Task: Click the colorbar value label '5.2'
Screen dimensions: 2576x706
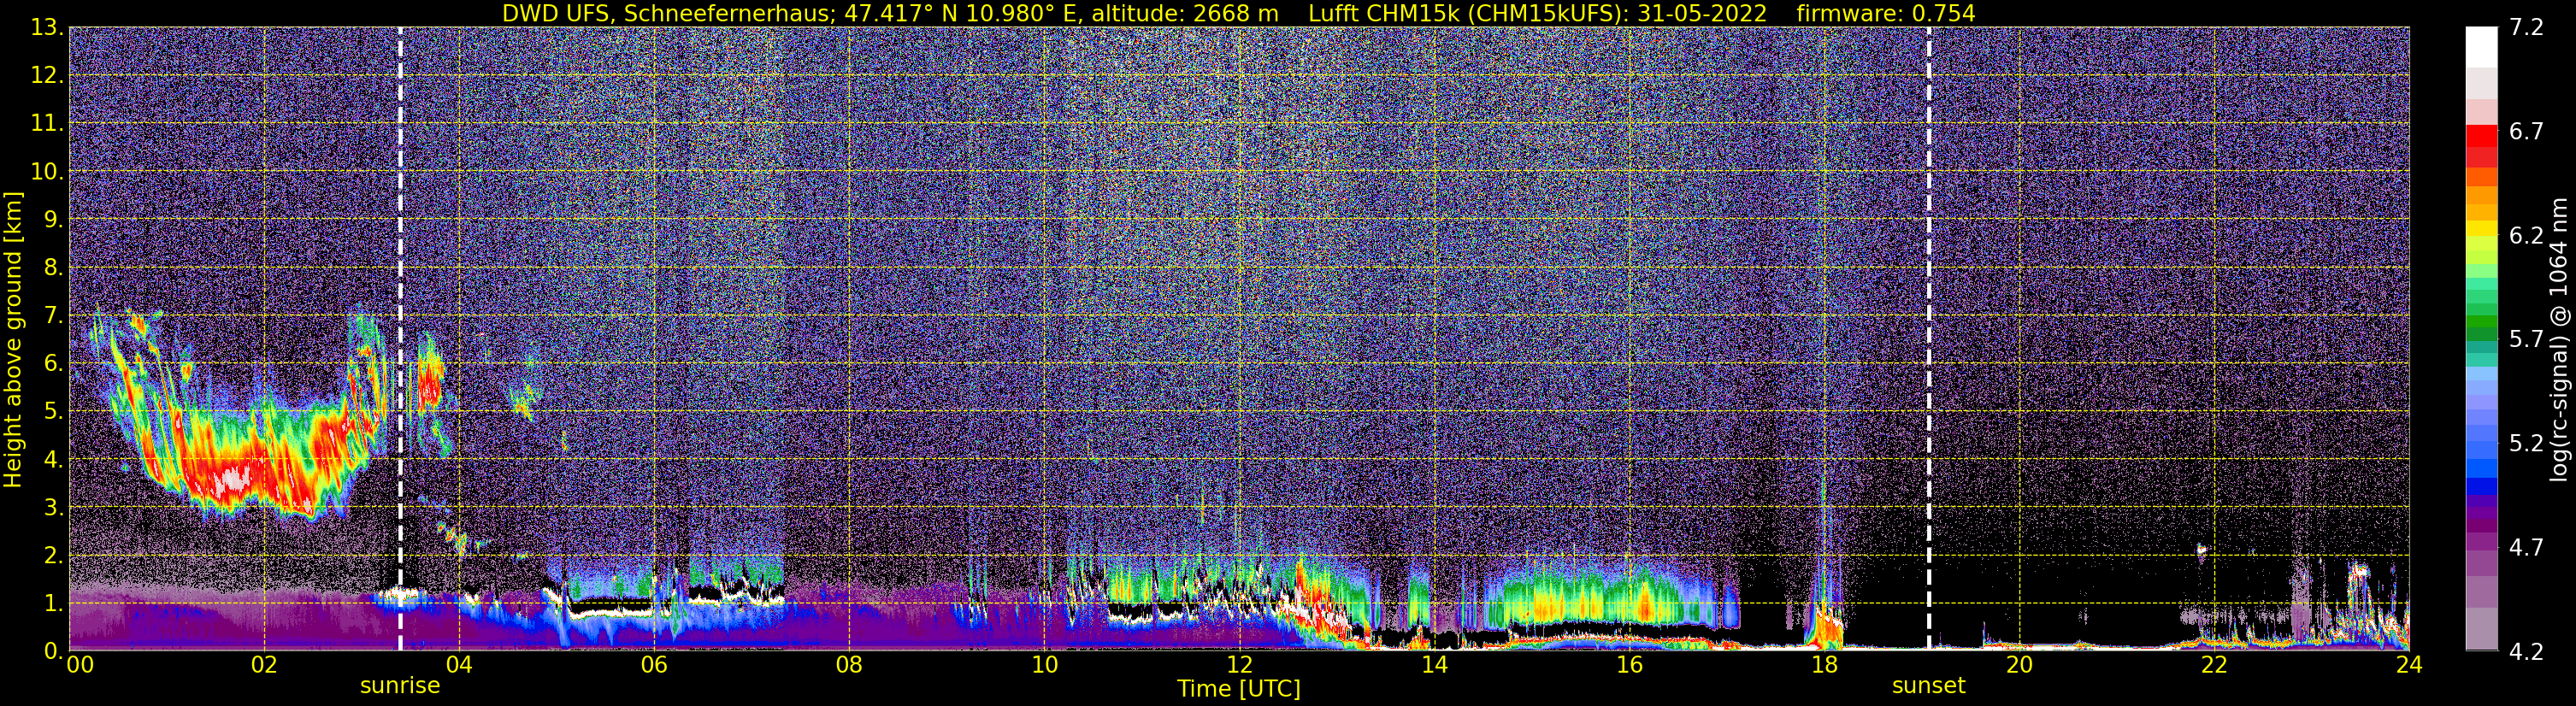Action: click(2526, 443)
